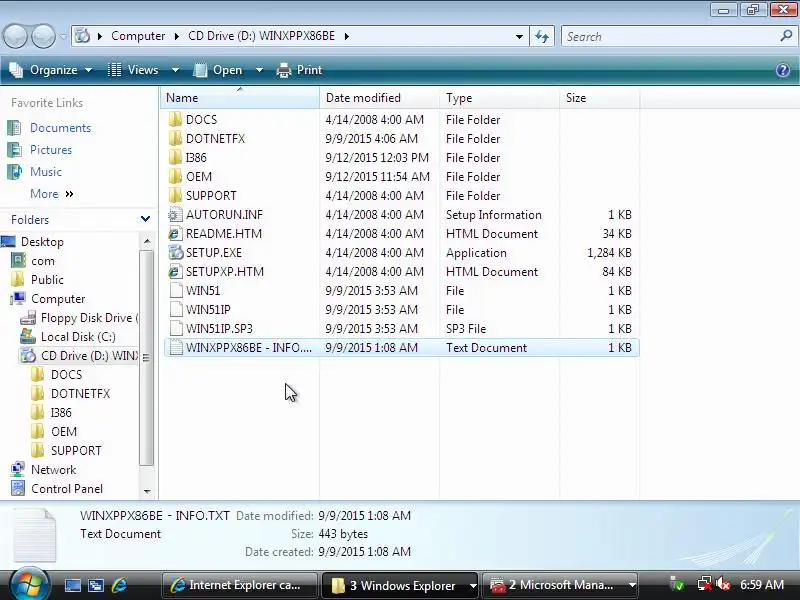This screenshot has width=800, height=600.
Task: Select com in the folder tree
Action: 42,261
